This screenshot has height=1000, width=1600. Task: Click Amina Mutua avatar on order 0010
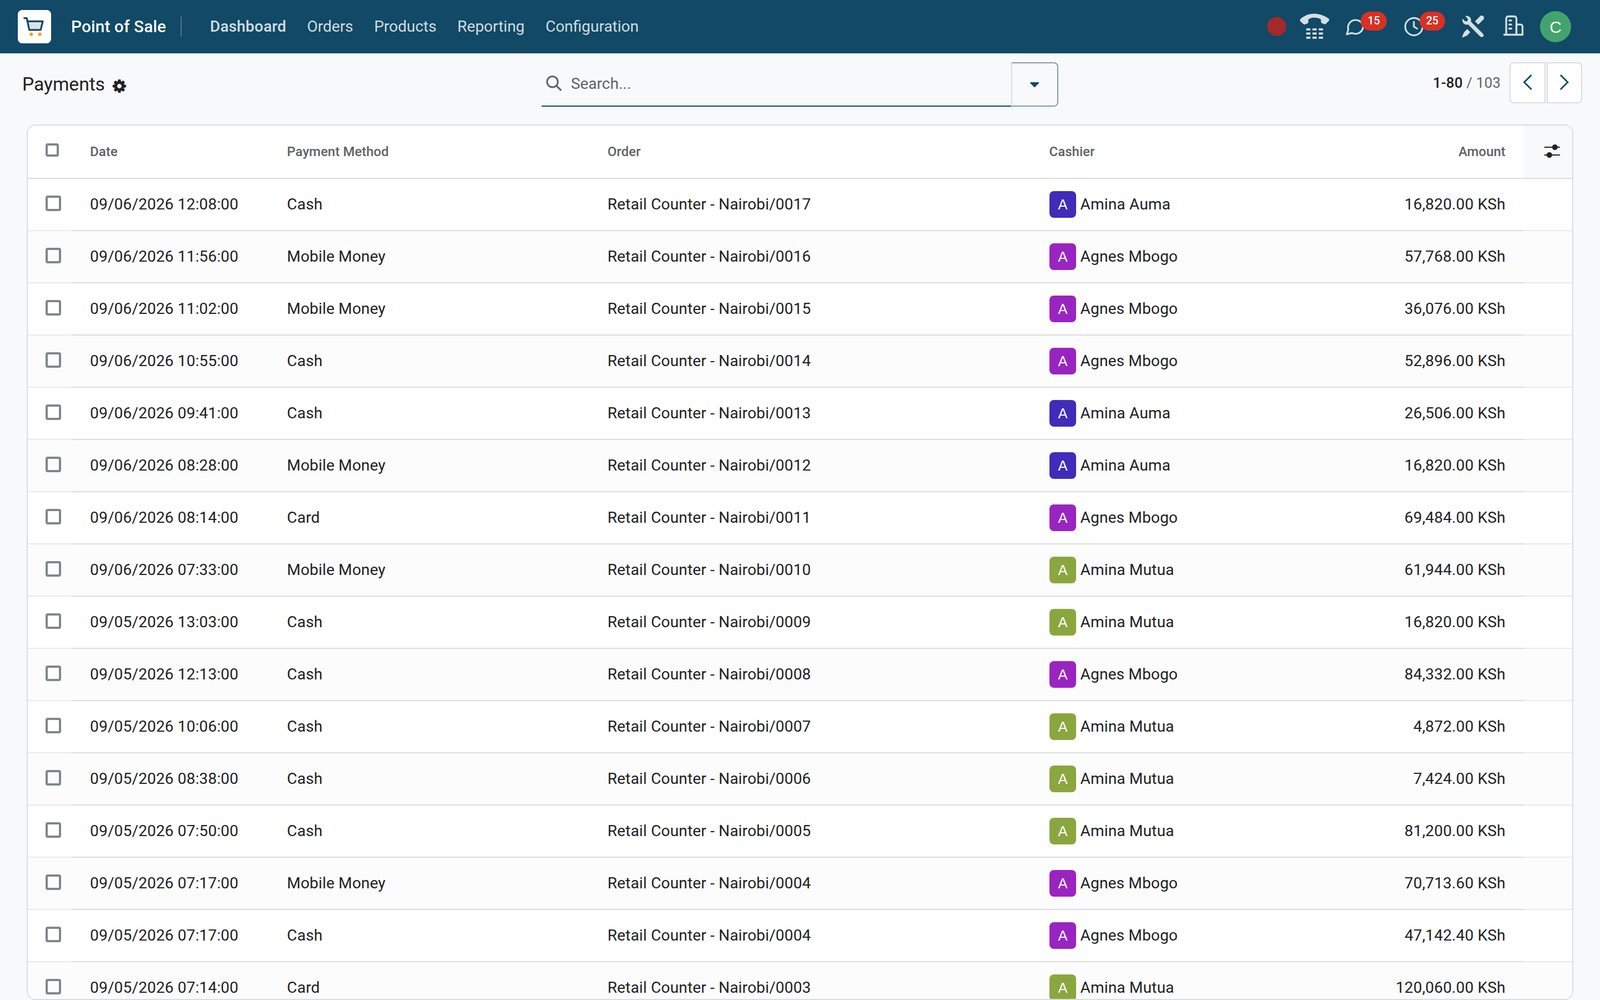point(1062,570)
